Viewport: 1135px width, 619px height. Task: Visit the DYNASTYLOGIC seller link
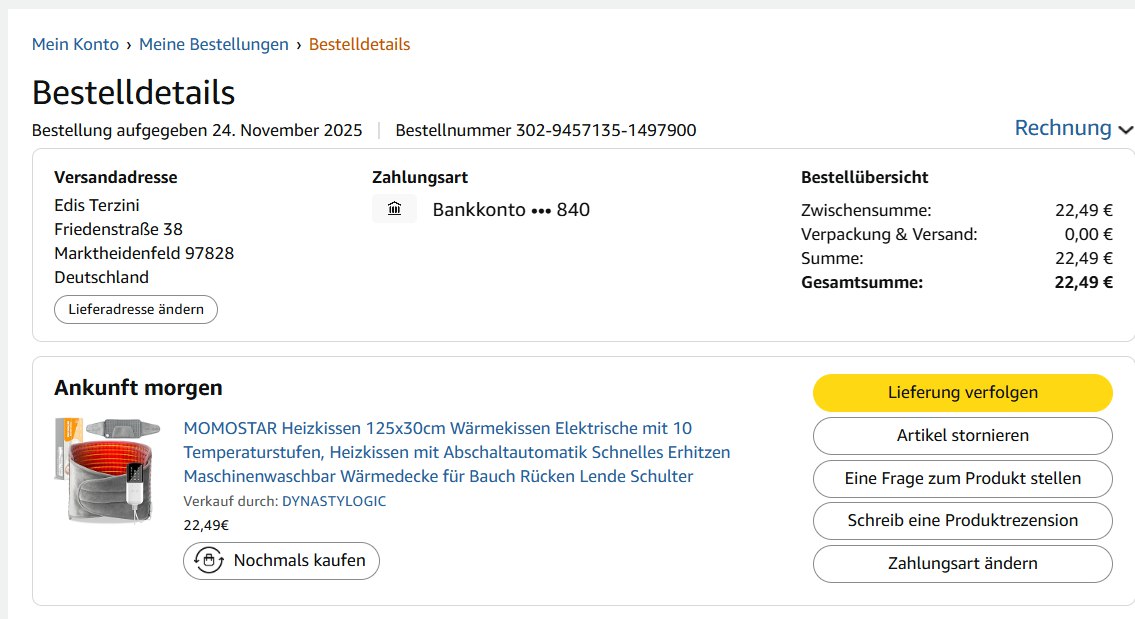pyautogui.click(x=333, y=501)
